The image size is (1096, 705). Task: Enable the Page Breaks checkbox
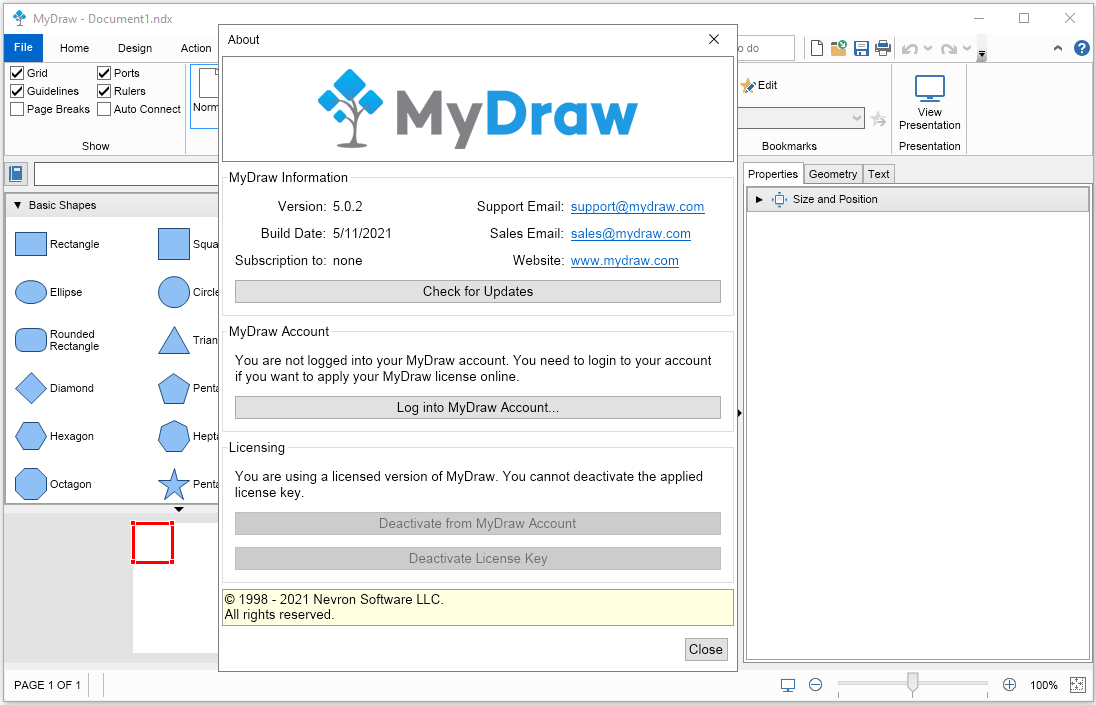point(17,109)
